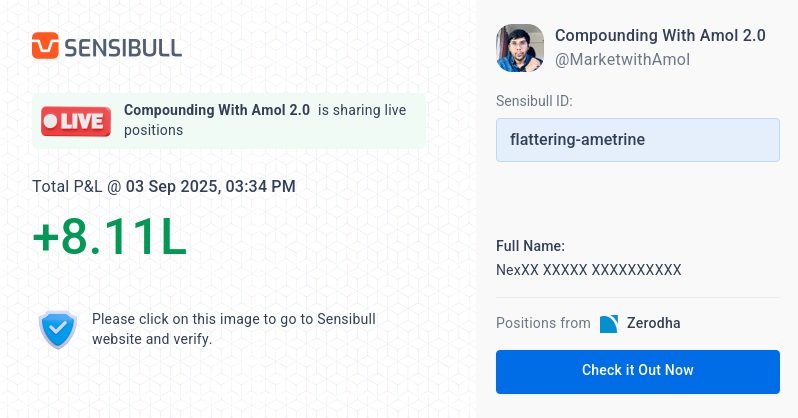Click the Check it Out Now button
798x418 pixels.
(x=638, y=372)
